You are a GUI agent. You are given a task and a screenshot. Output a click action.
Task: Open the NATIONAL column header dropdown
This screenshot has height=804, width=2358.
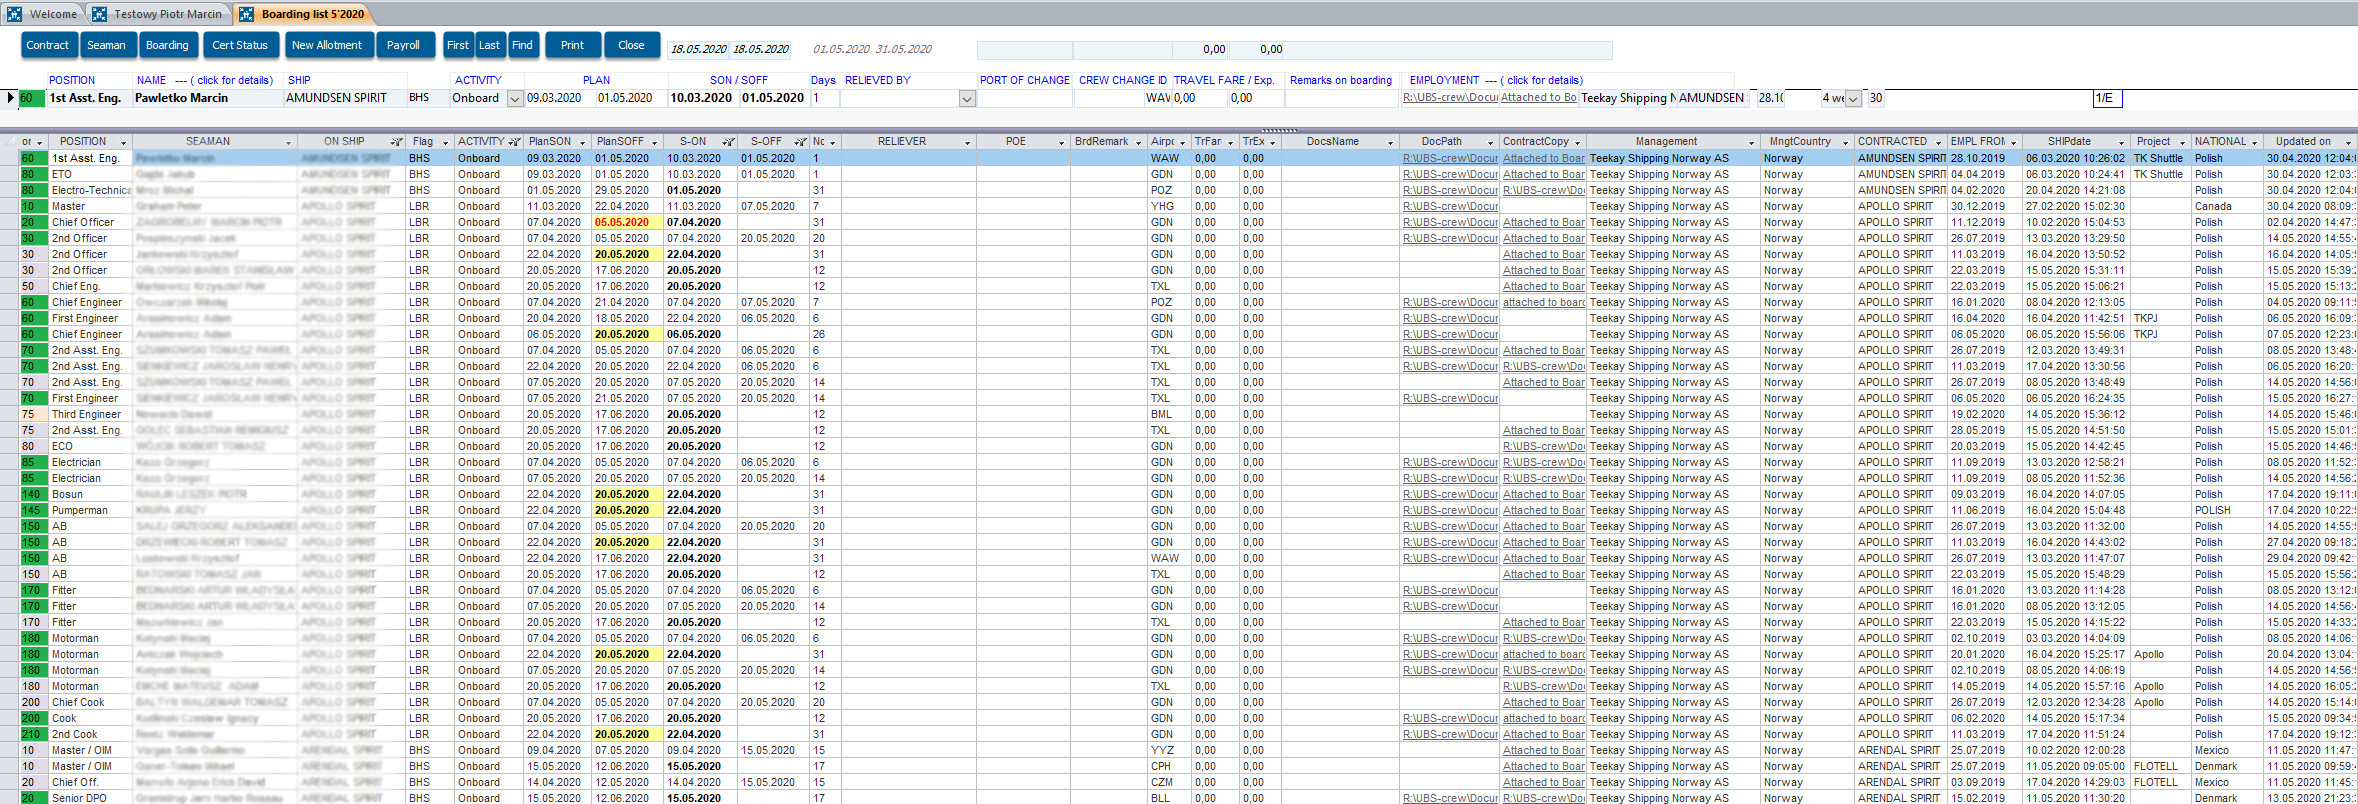2254,142
